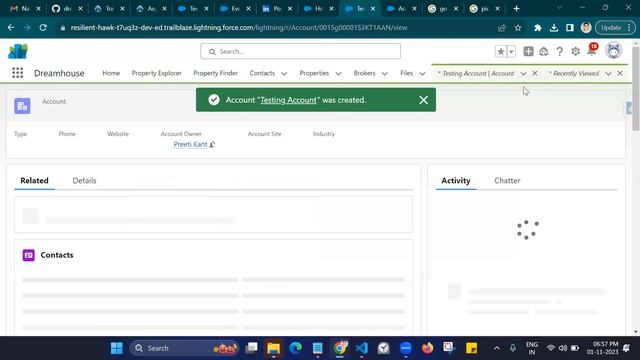Image resolution: width=640 pixels, height=360 pixels.
Task: Expand the Brokers nav dropdown chevron
Action: click(385, 73)
